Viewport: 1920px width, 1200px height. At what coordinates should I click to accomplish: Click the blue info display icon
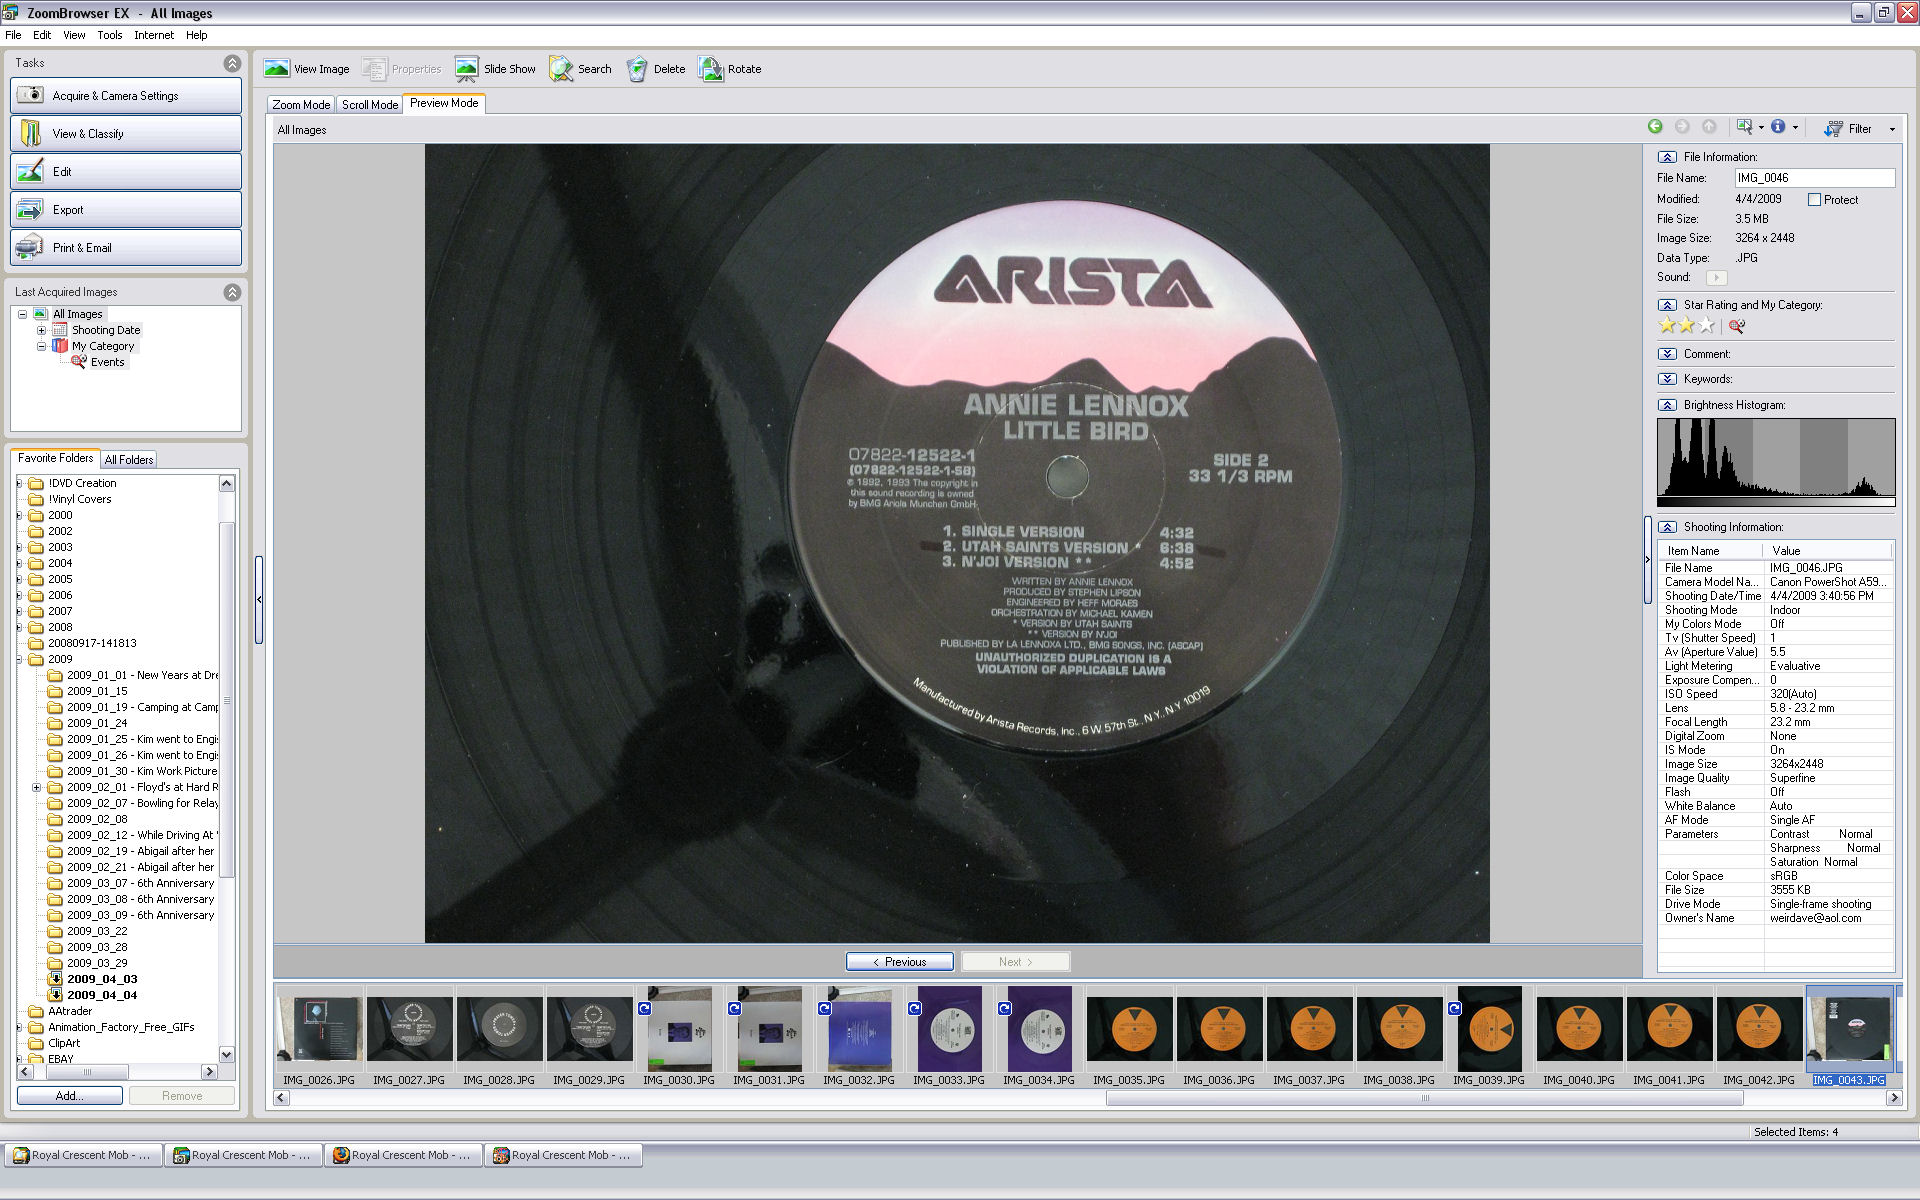coord(1778,127)
